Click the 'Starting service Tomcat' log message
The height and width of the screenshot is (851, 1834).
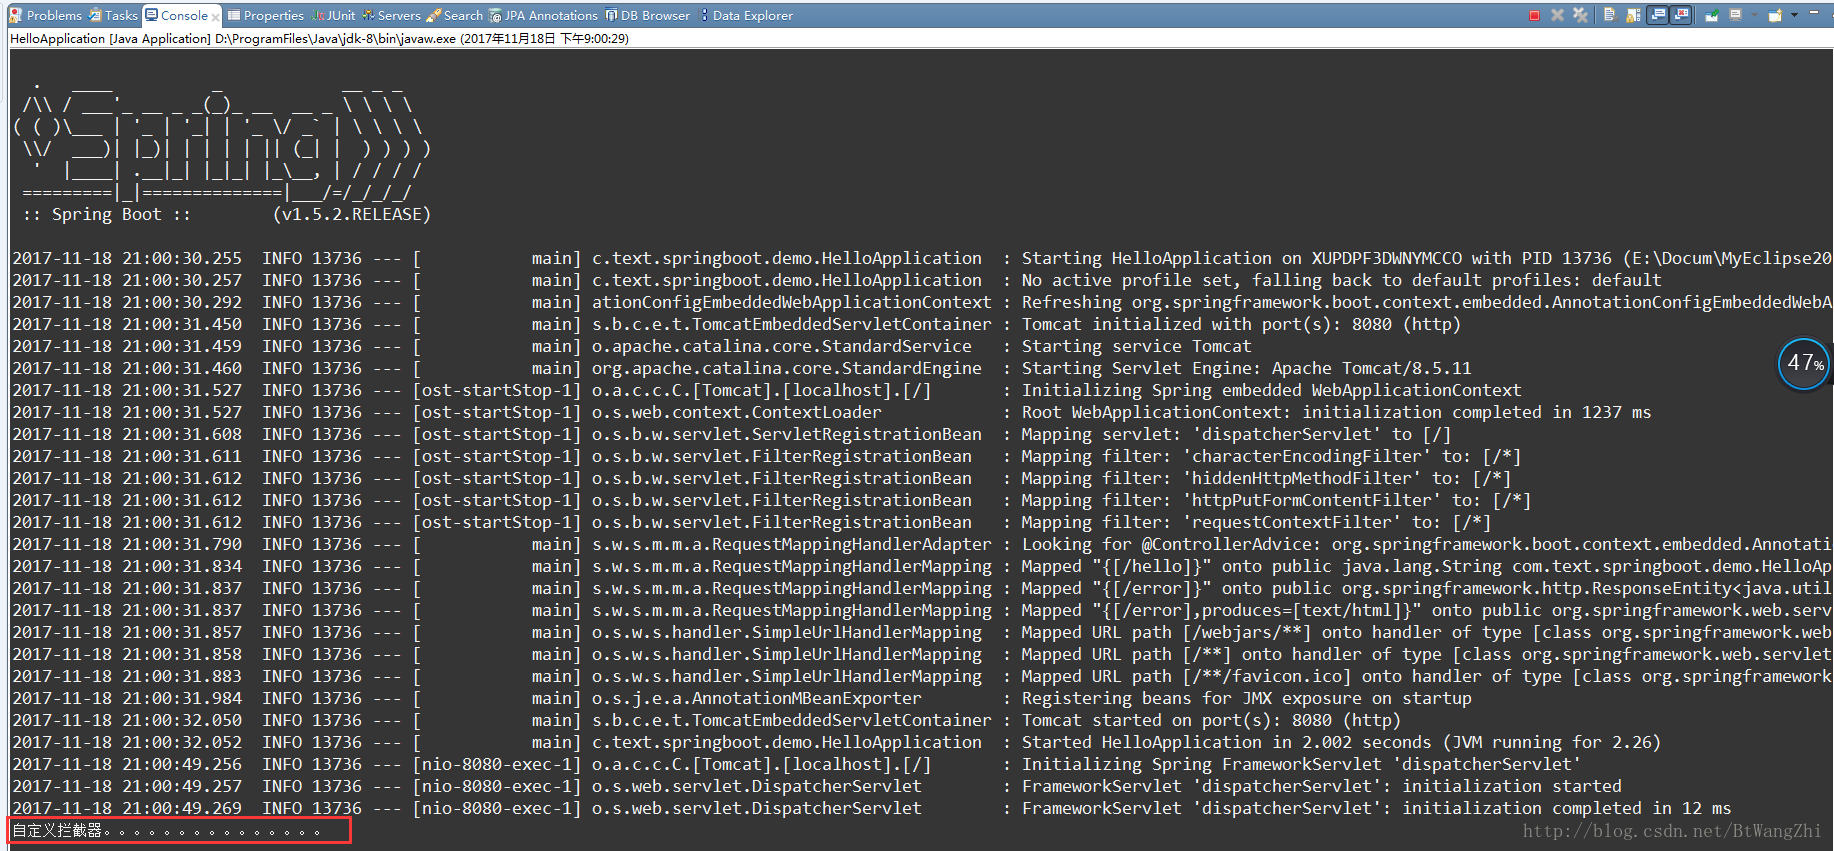pos(1136,346)
